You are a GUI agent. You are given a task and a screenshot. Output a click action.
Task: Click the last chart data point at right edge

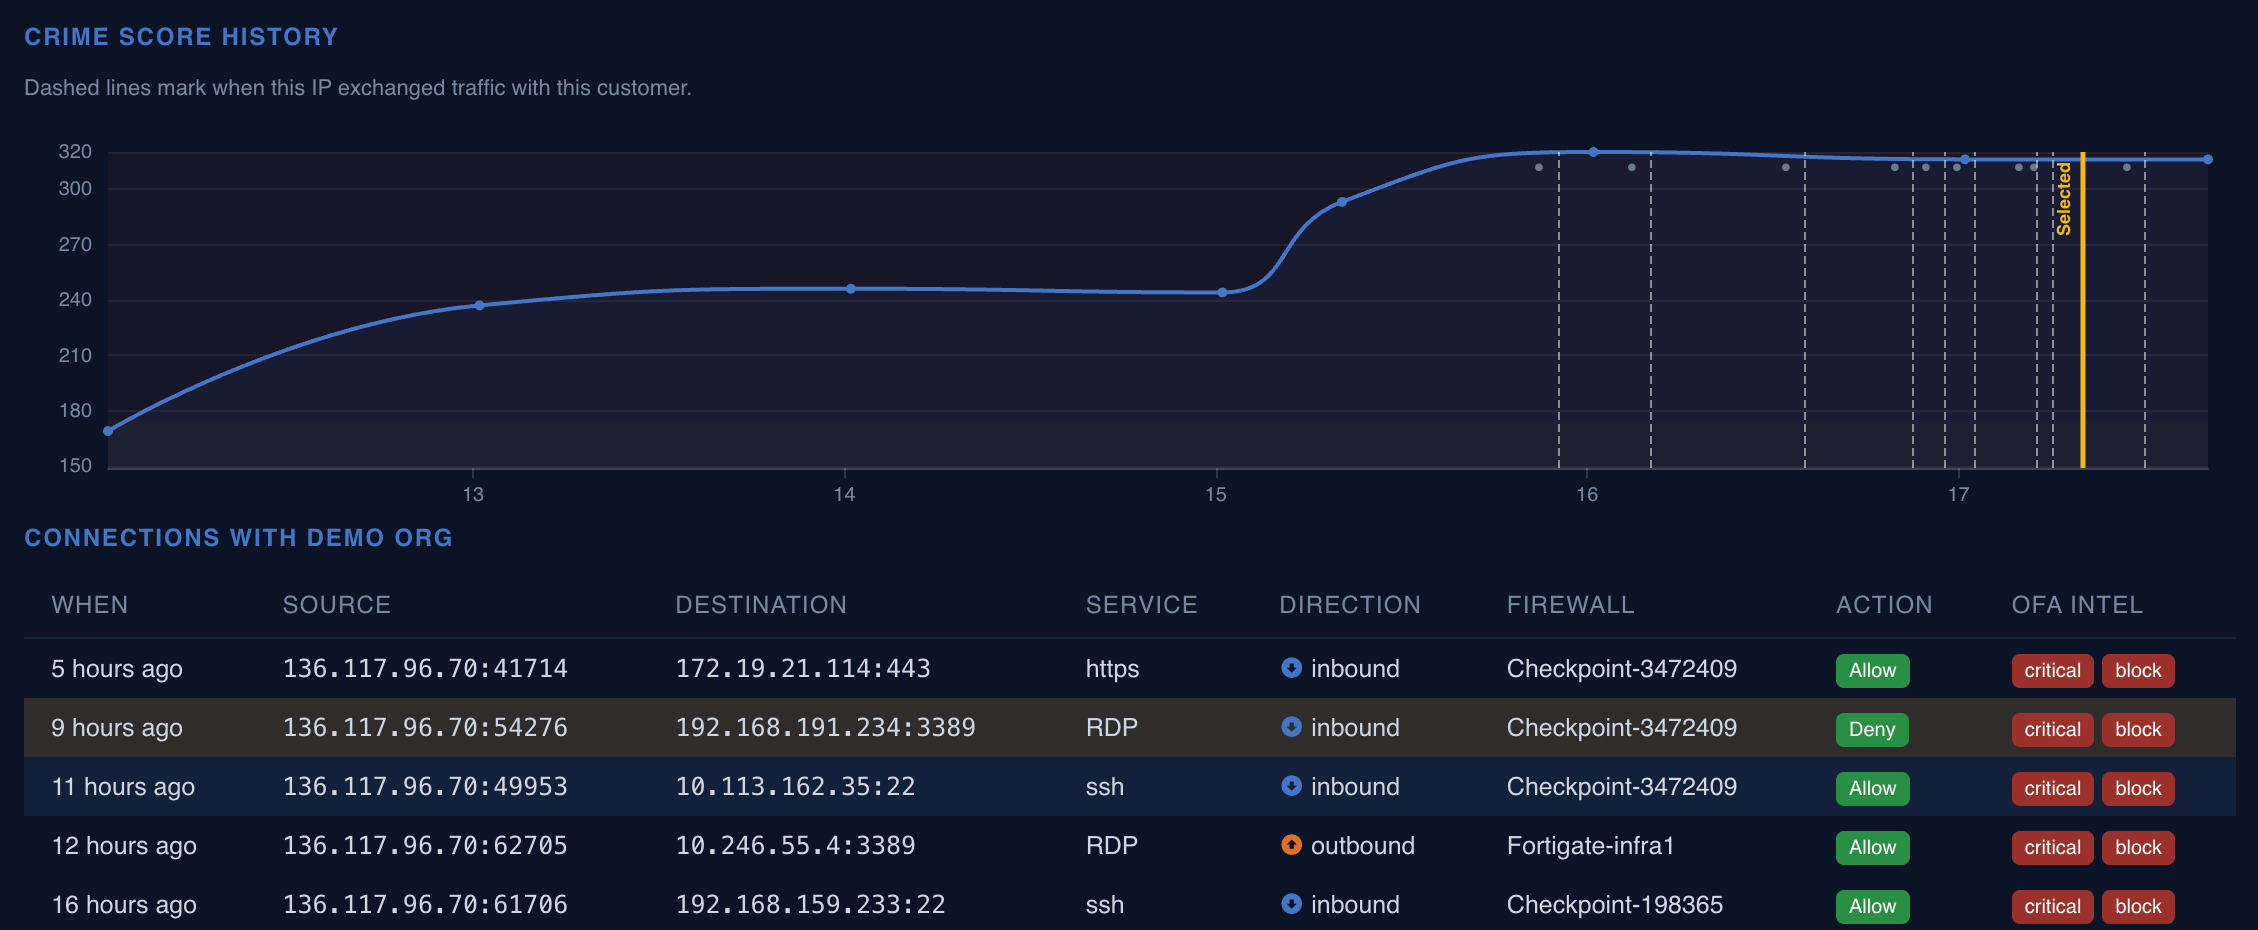click(x=2208, y=159)
